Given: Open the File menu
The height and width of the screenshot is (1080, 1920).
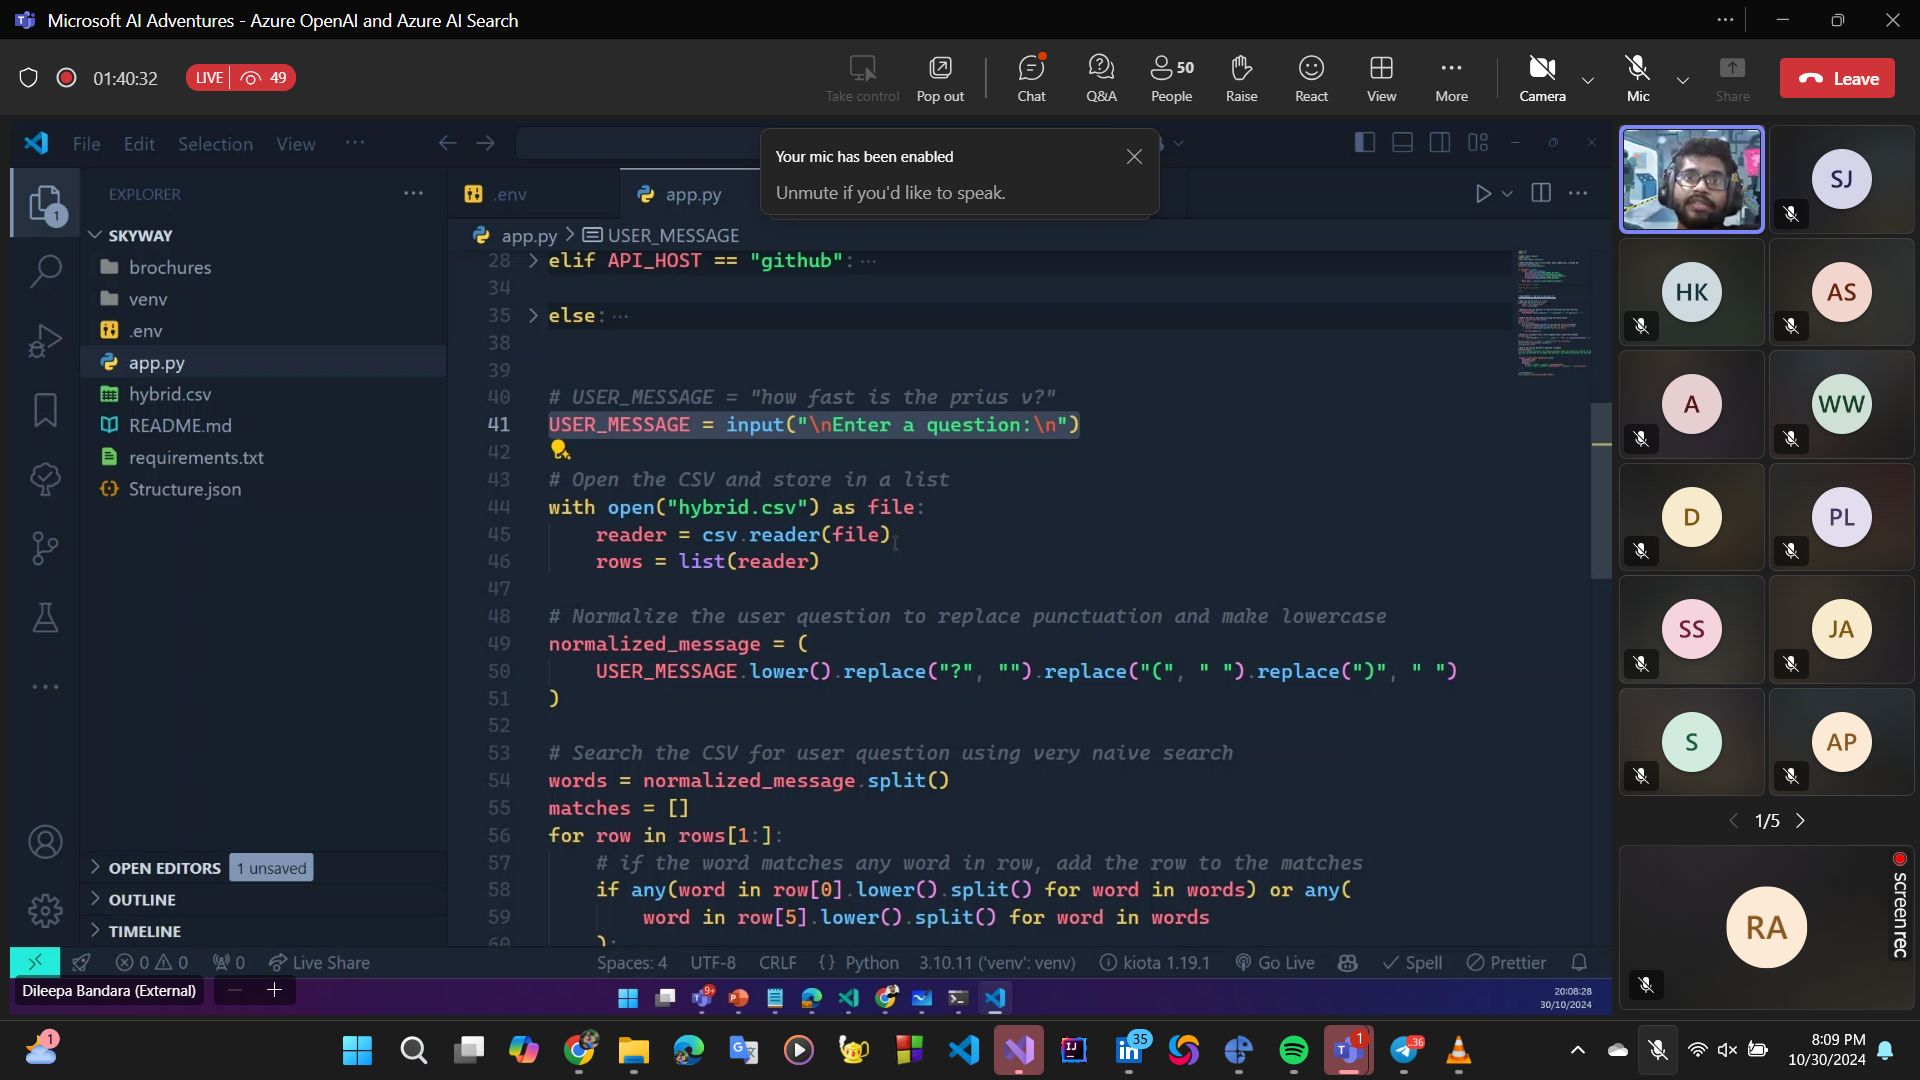Looking at the screenshot, I should coord(86,144).
